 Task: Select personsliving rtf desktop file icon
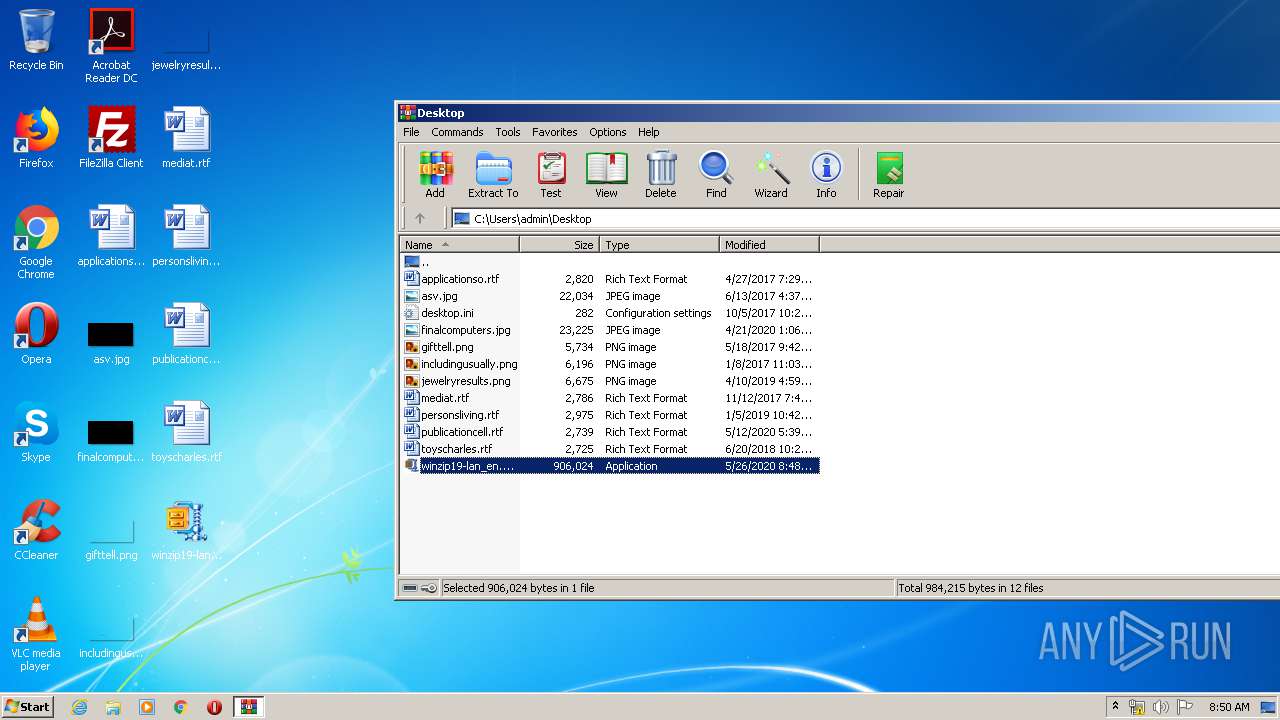(186, 236)
